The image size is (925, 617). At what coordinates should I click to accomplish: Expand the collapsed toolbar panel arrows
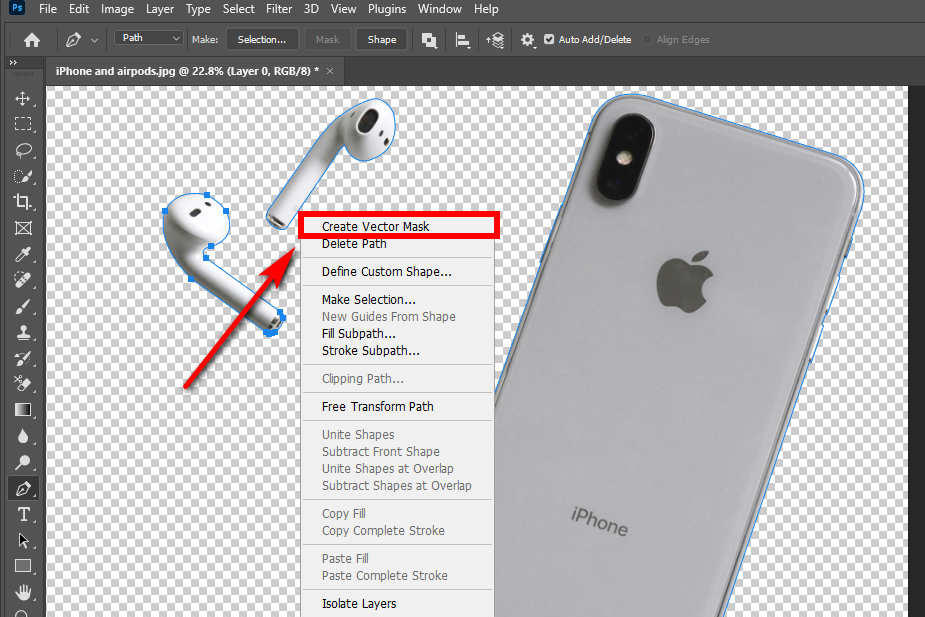(14, 62)
